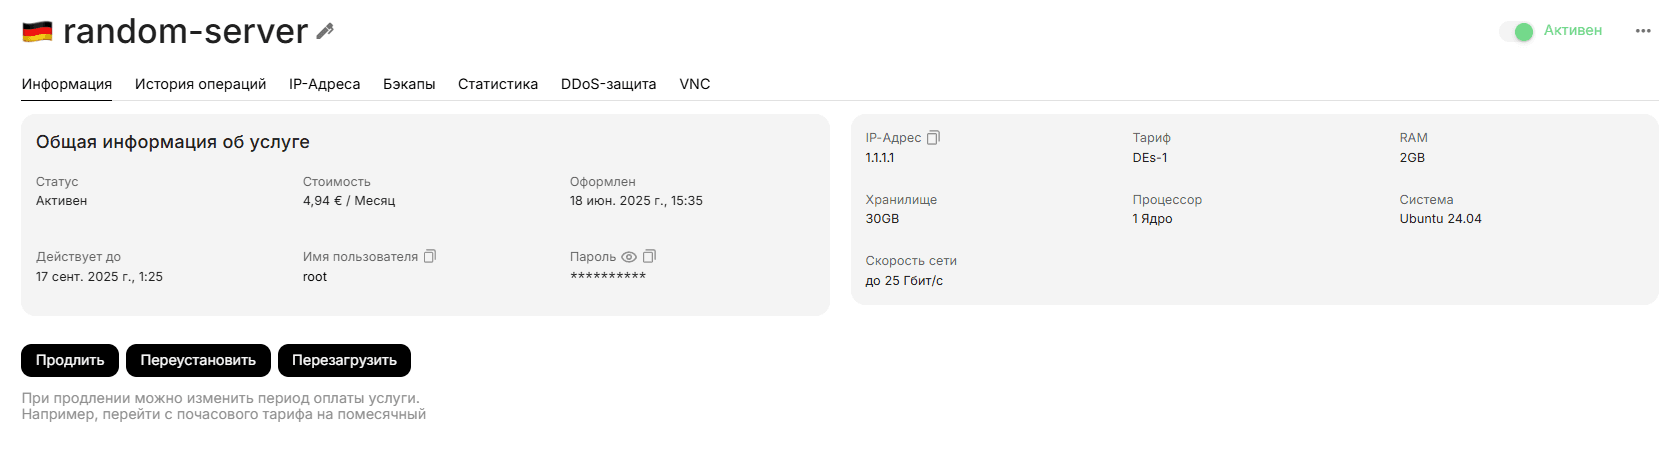
Task: Open the three-dot more options menu
Action: tap(1643, 31)
